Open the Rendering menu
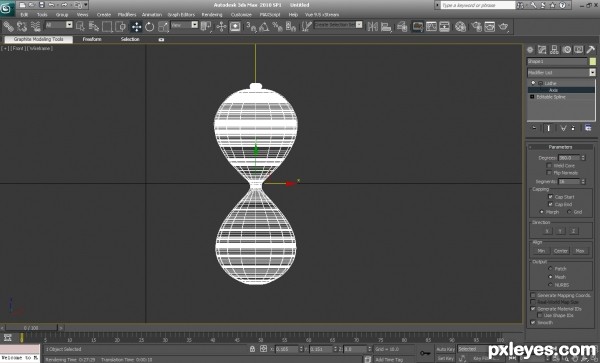Image resolution: width=600 pixels, height=363 pixels. click(x=212, y=15)
